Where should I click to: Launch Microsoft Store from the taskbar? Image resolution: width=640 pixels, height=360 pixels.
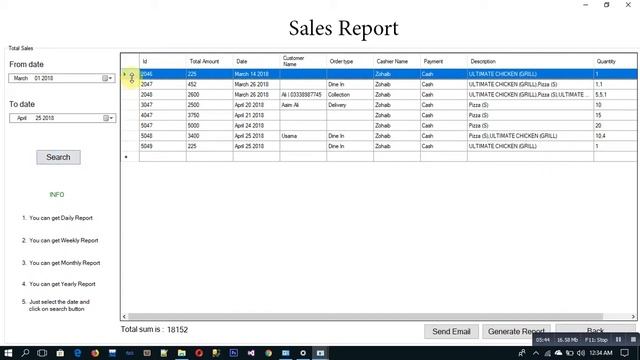click(60, 353)
